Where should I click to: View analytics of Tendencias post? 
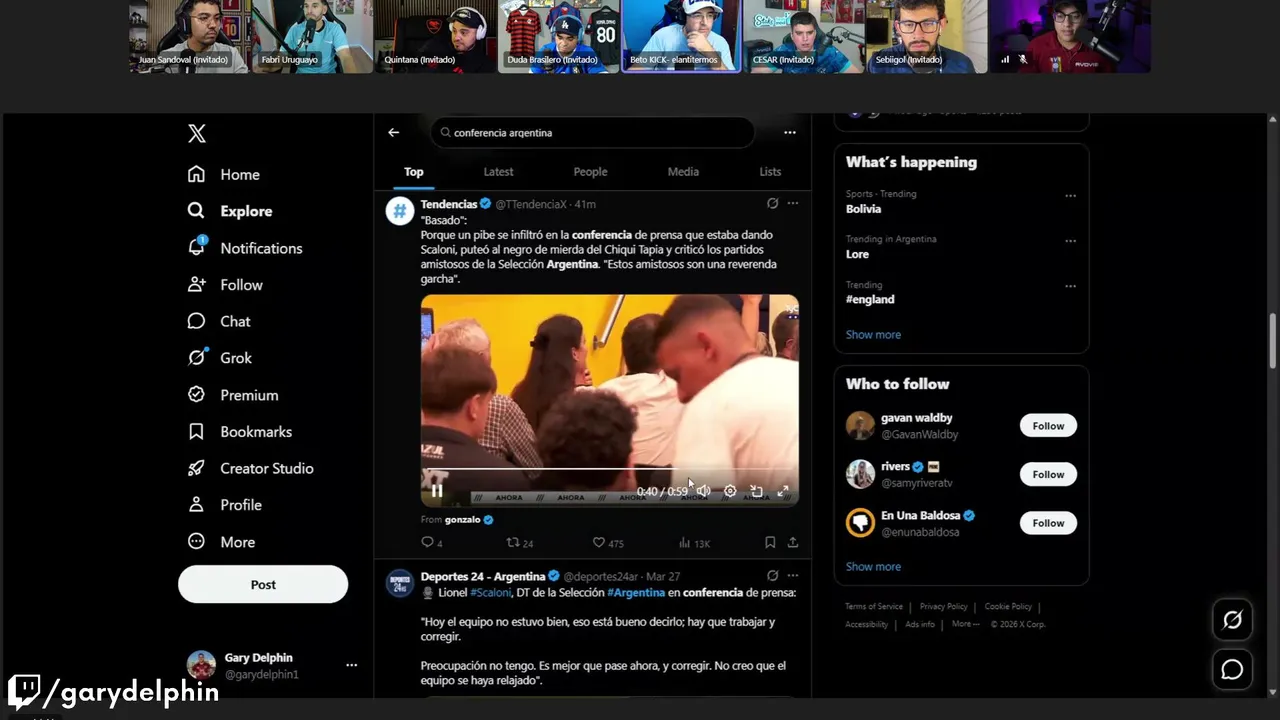(694, 543)
